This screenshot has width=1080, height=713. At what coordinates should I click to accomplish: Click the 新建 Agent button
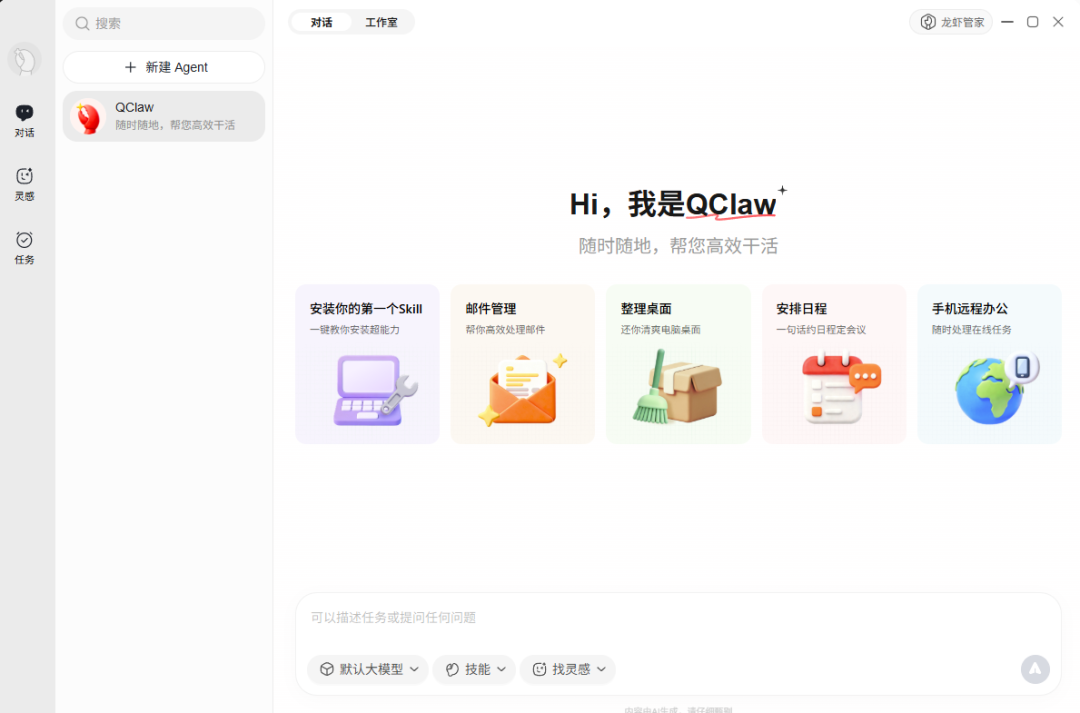[163, 67]
